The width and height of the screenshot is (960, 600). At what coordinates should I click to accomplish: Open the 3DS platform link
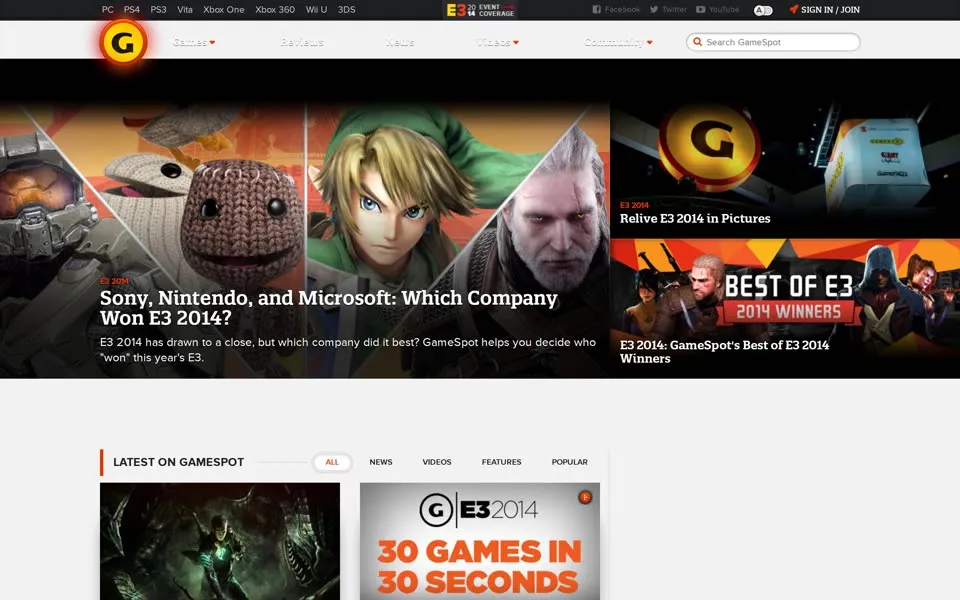point(347,10)
